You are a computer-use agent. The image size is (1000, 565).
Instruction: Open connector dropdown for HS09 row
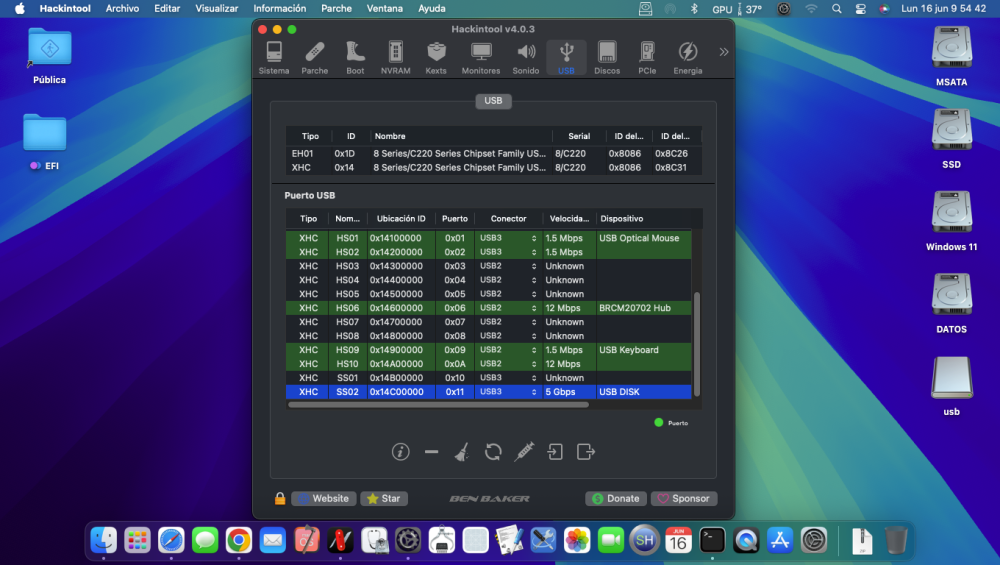point(508,350)
